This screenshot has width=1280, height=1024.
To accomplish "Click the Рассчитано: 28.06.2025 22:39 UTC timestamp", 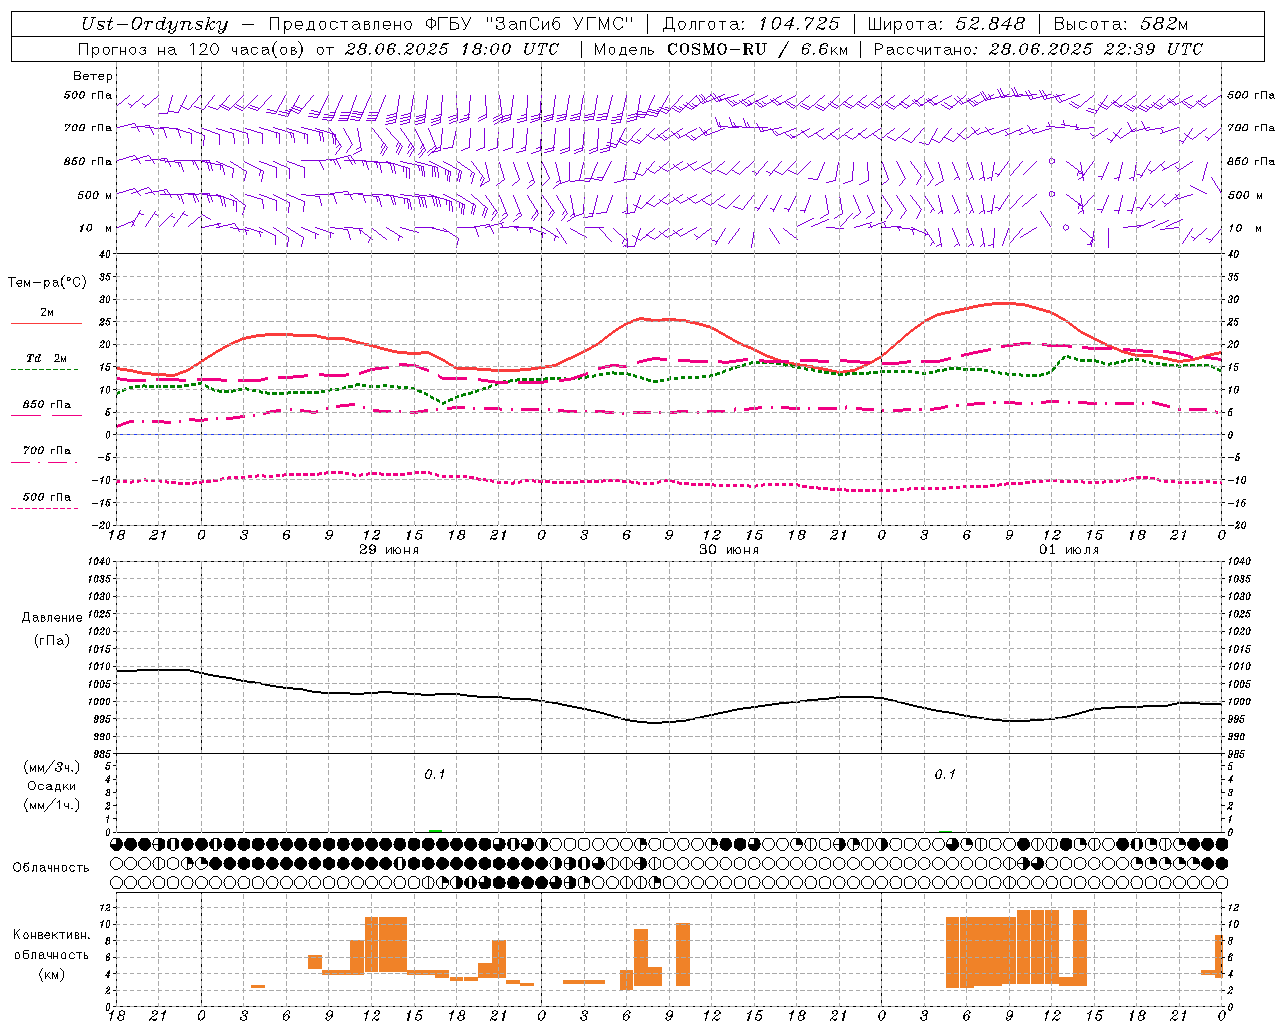I will [1038, 49].
